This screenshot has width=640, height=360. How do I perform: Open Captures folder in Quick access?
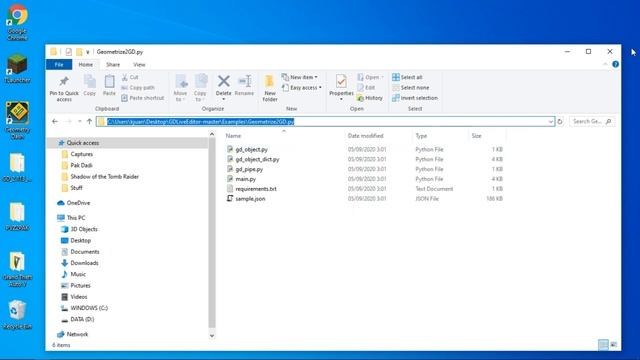pos(81,154)
